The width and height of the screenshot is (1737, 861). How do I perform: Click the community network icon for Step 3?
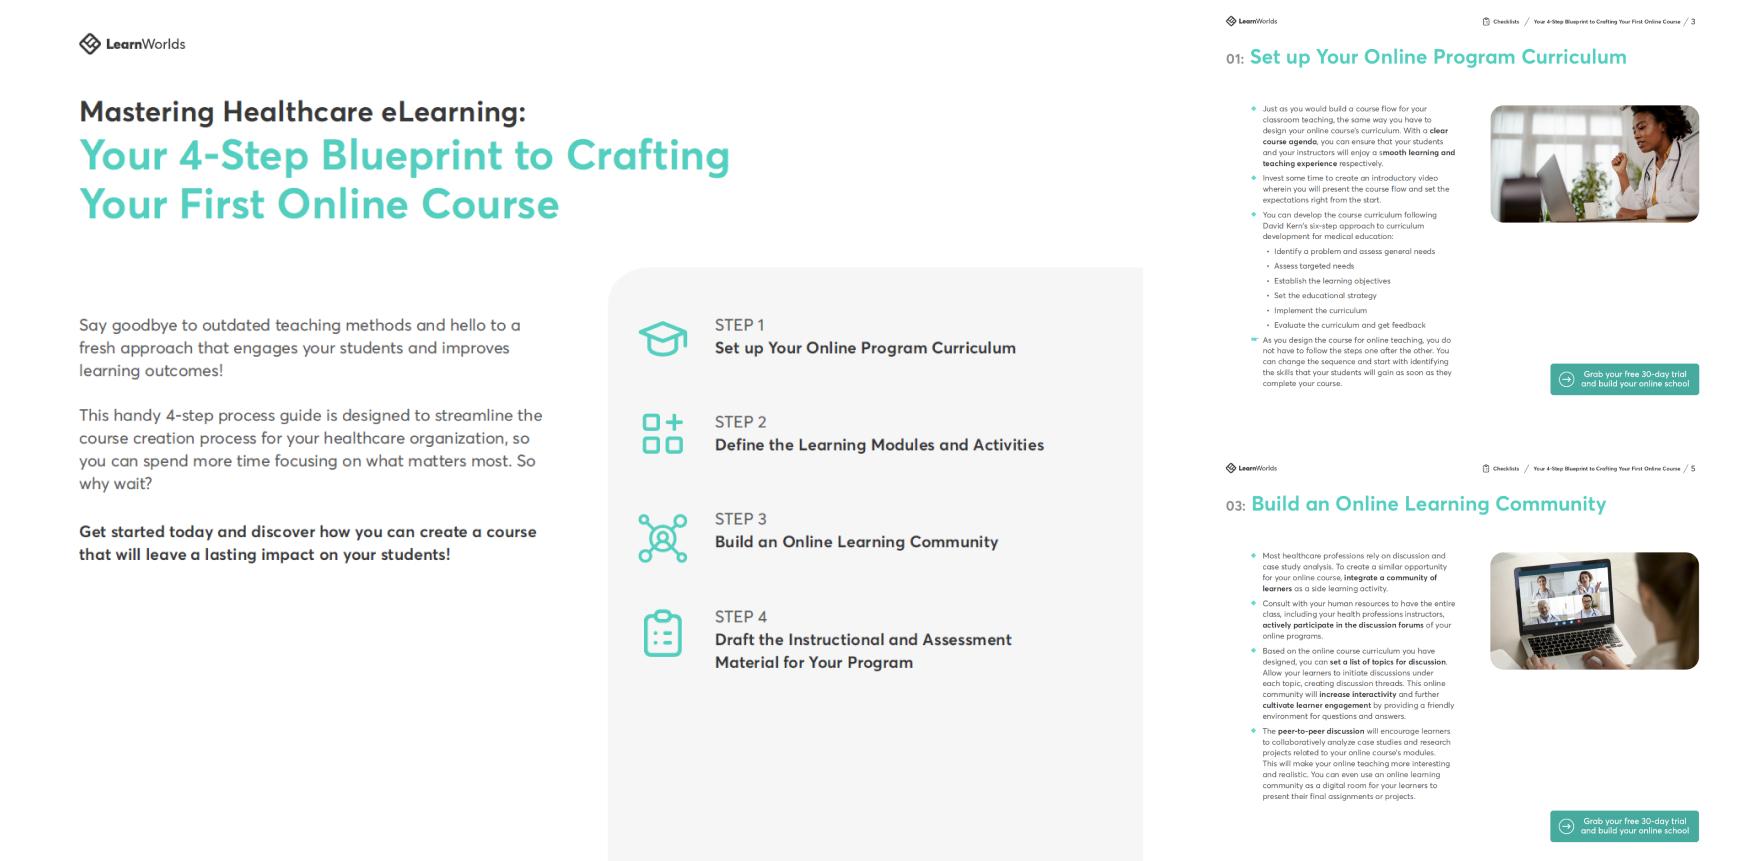(663, 538)
